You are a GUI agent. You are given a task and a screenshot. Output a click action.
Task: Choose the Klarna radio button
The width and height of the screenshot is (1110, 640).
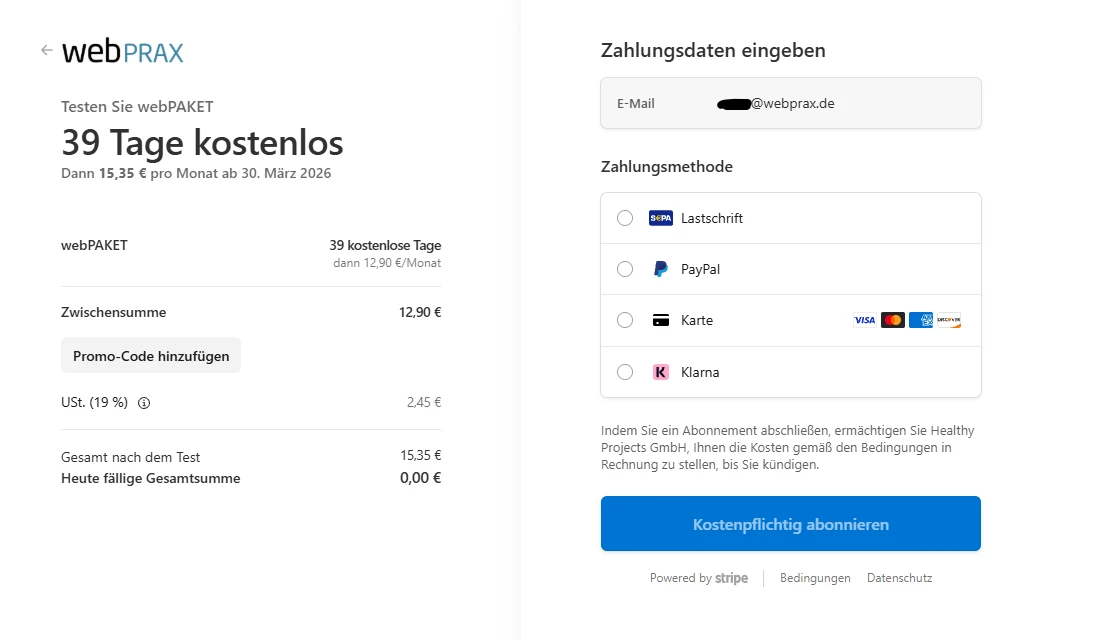[x=625, y=372]
